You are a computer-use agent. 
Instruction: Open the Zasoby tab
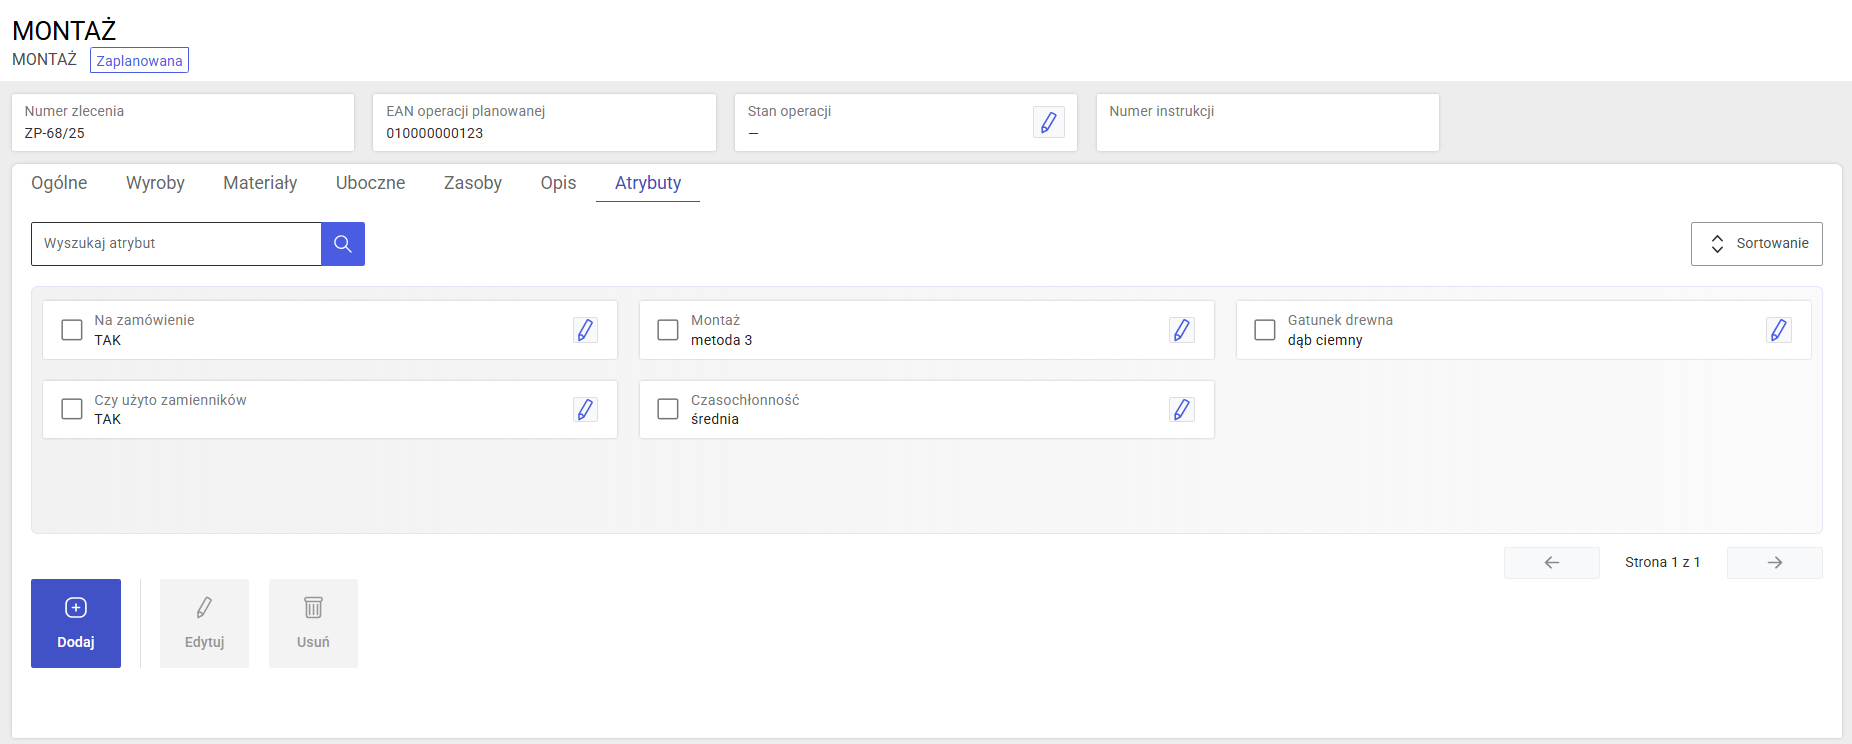[x=472, y=183]
